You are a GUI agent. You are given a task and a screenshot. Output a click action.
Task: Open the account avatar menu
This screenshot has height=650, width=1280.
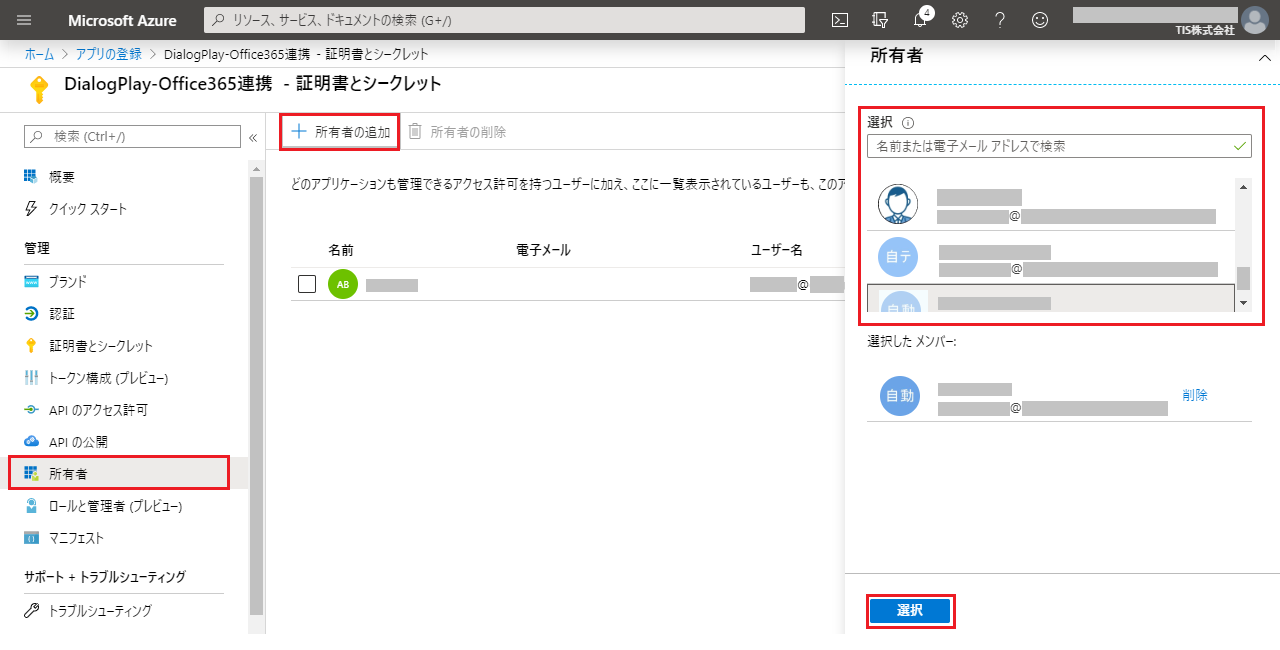point(1254,20)
